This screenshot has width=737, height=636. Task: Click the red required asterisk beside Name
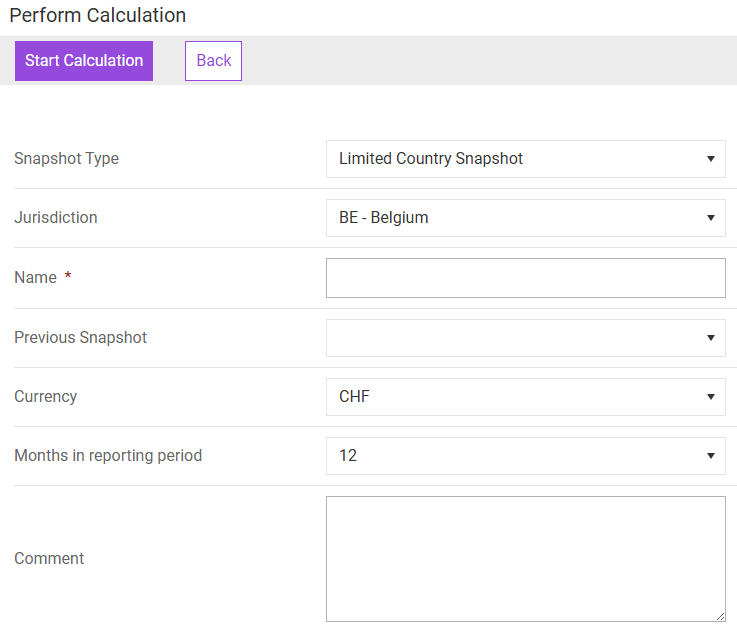68,277
